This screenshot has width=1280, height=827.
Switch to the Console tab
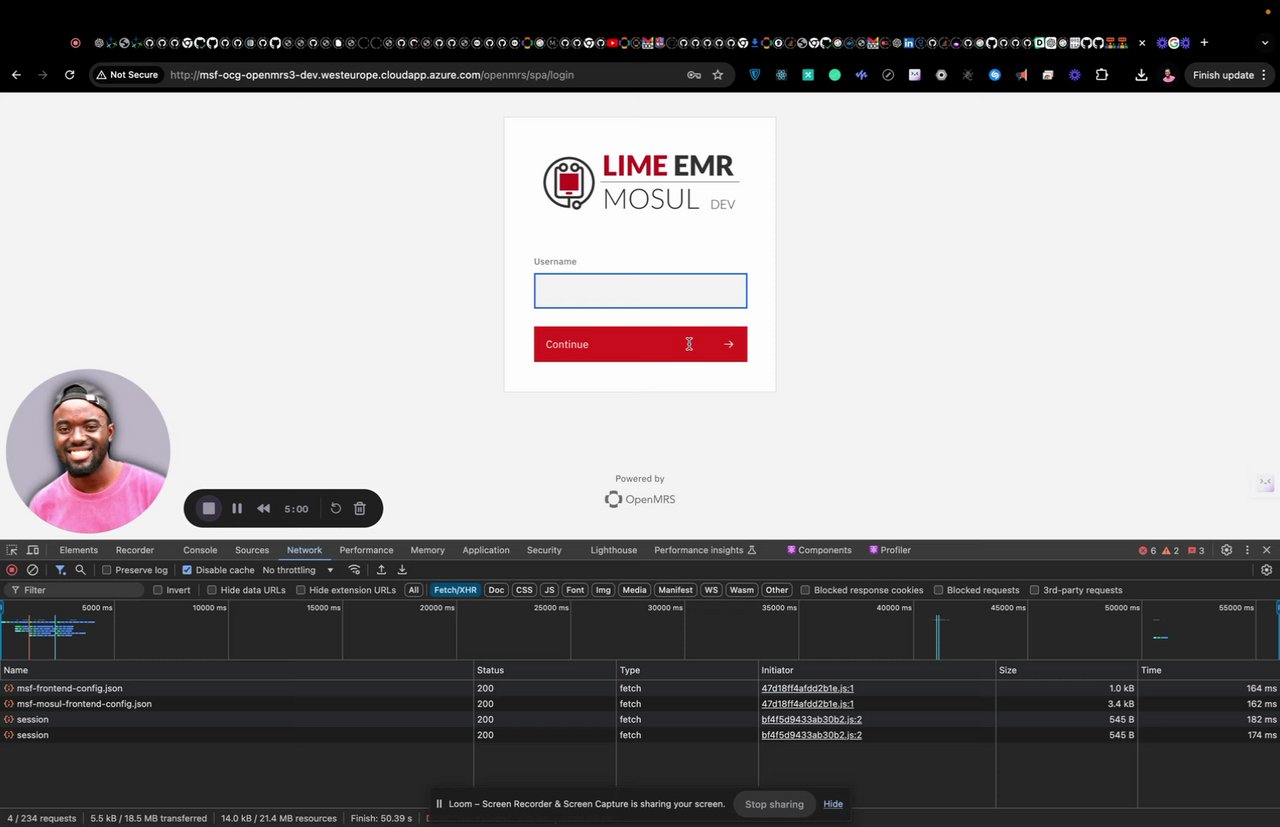200,550
